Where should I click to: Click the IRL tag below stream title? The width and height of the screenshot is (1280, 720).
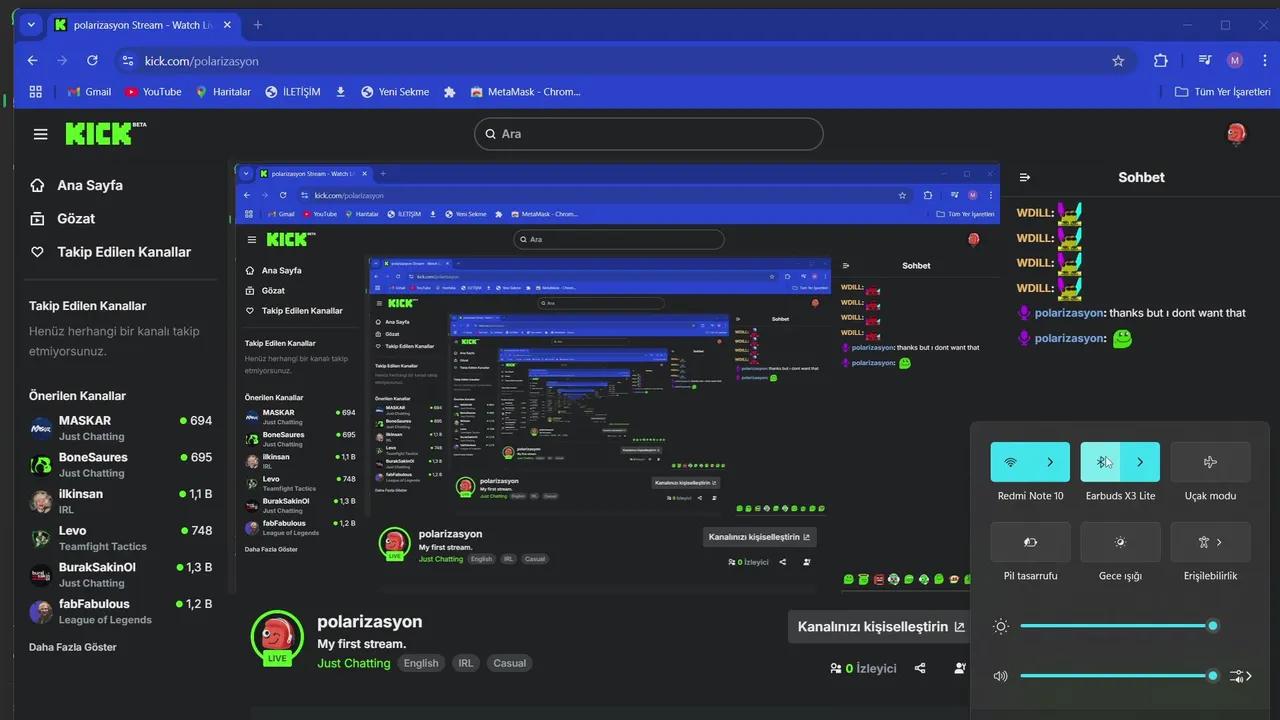465,663
